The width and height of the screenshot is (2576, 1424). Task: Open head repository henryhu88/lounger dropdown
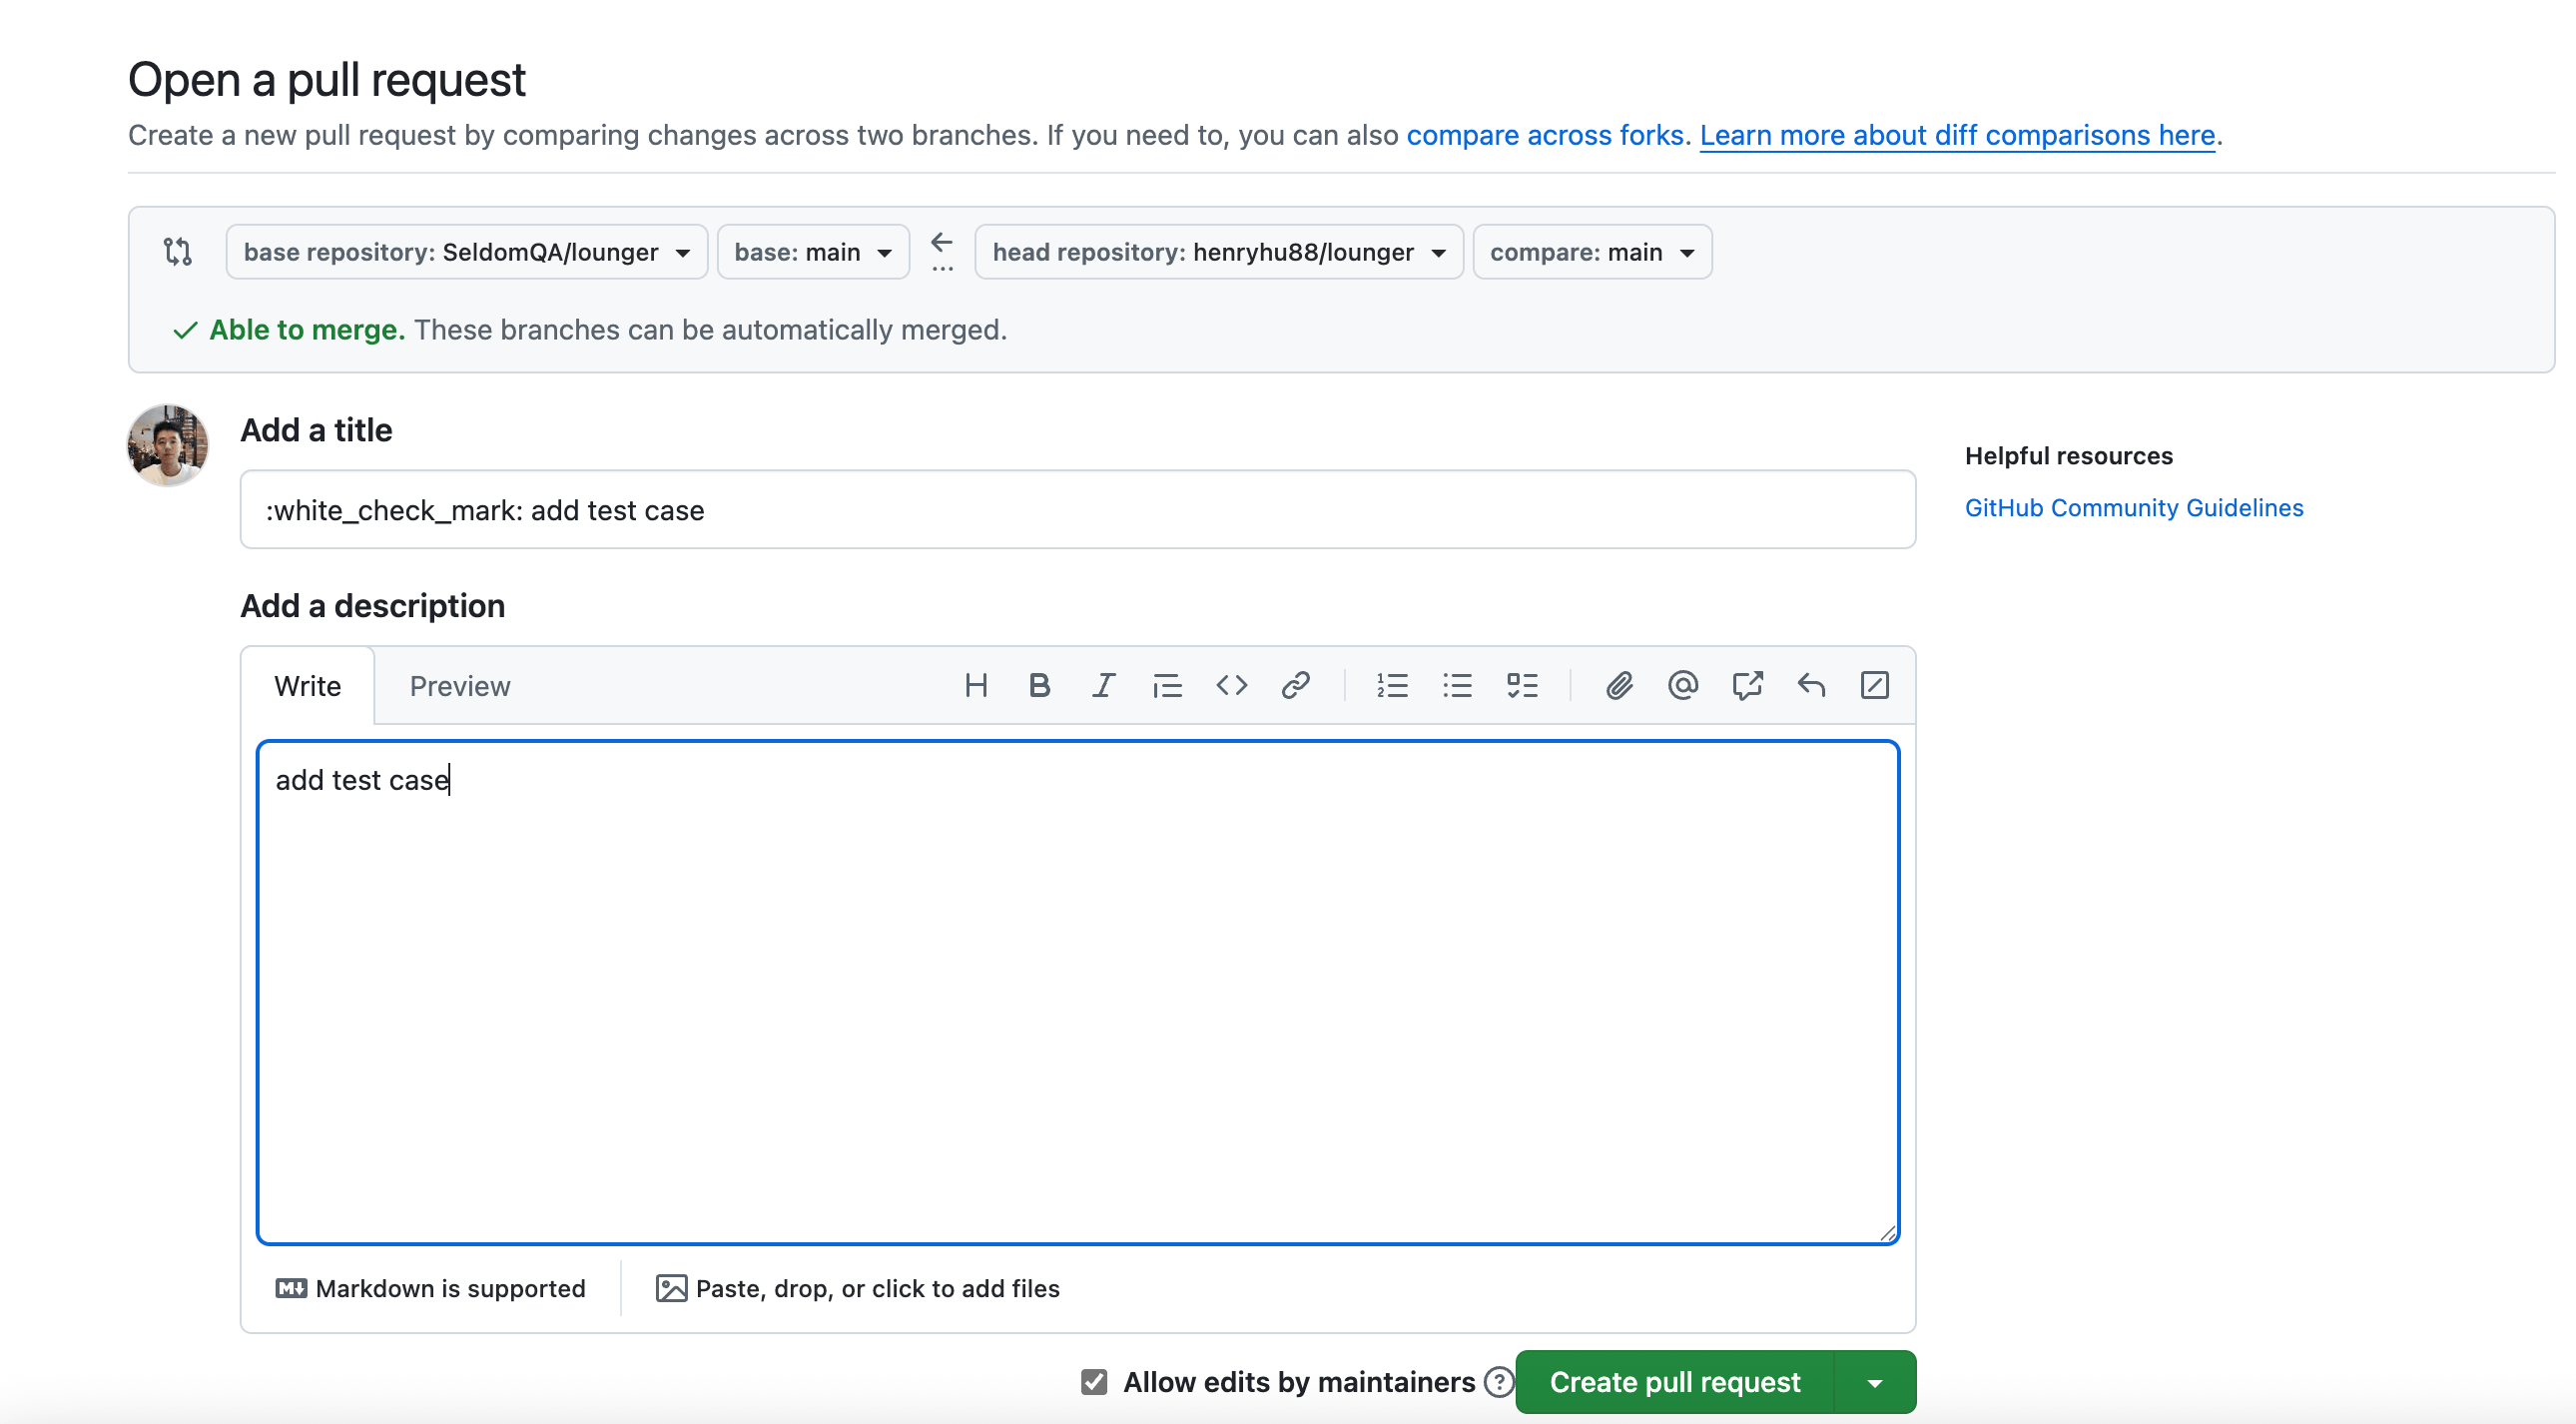pos(1218,252)
